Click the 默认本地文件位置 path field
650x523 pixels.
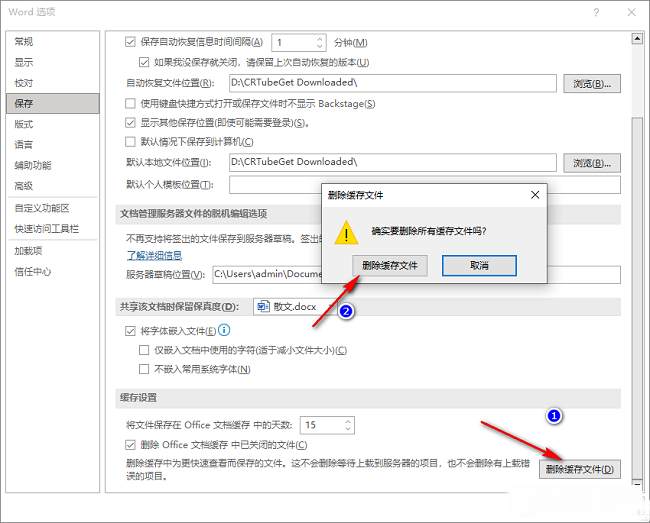[x=393, y=162]
